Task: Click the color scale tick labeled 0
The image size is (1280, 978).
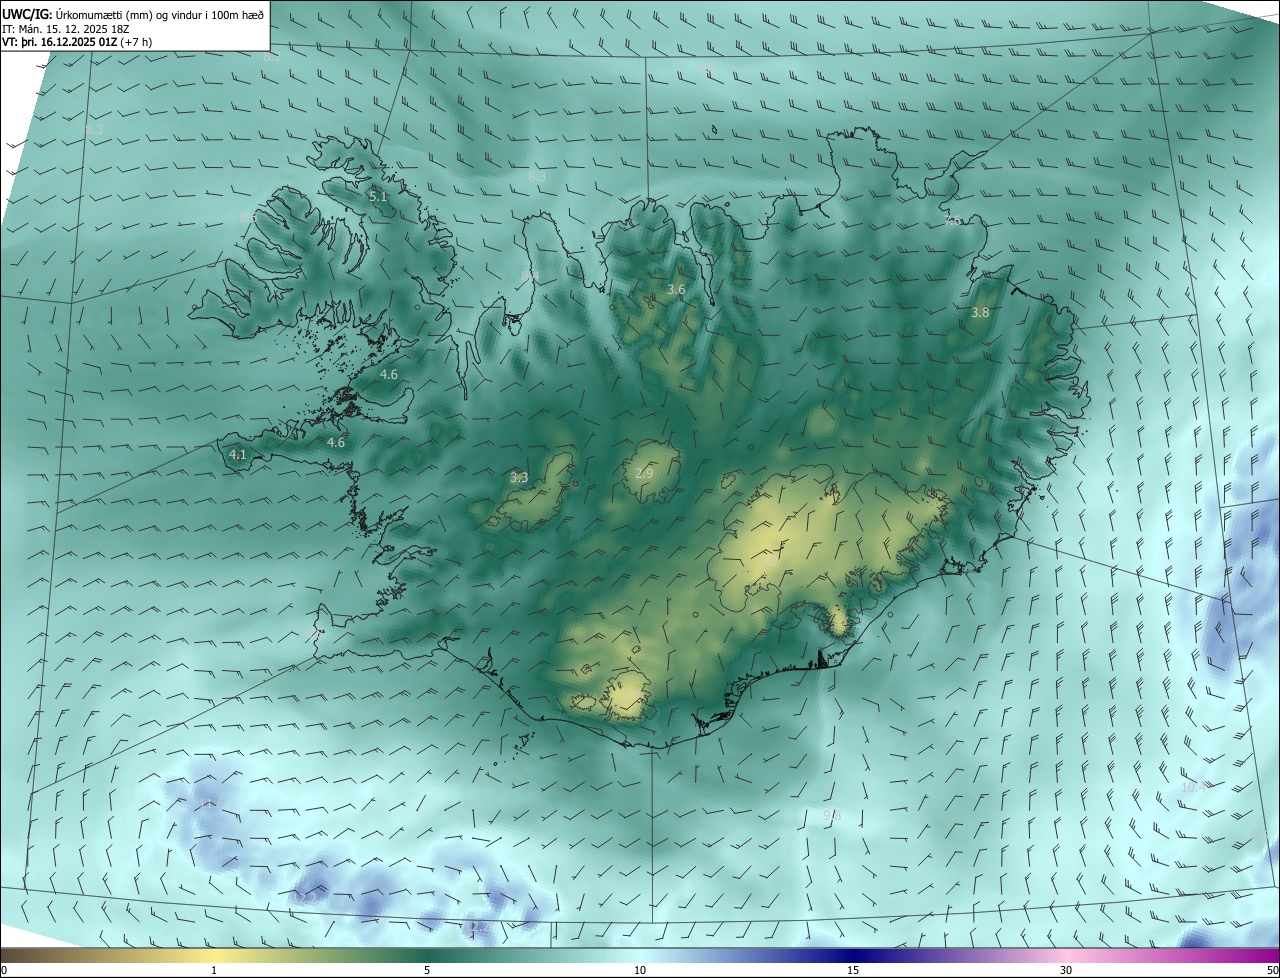Action: click(x=4, y=970)
